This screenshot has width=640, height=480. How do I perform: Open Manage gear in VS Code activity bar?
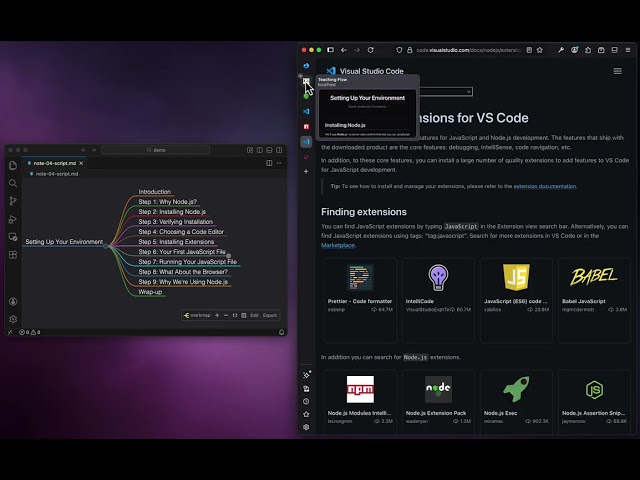(13, 319)
